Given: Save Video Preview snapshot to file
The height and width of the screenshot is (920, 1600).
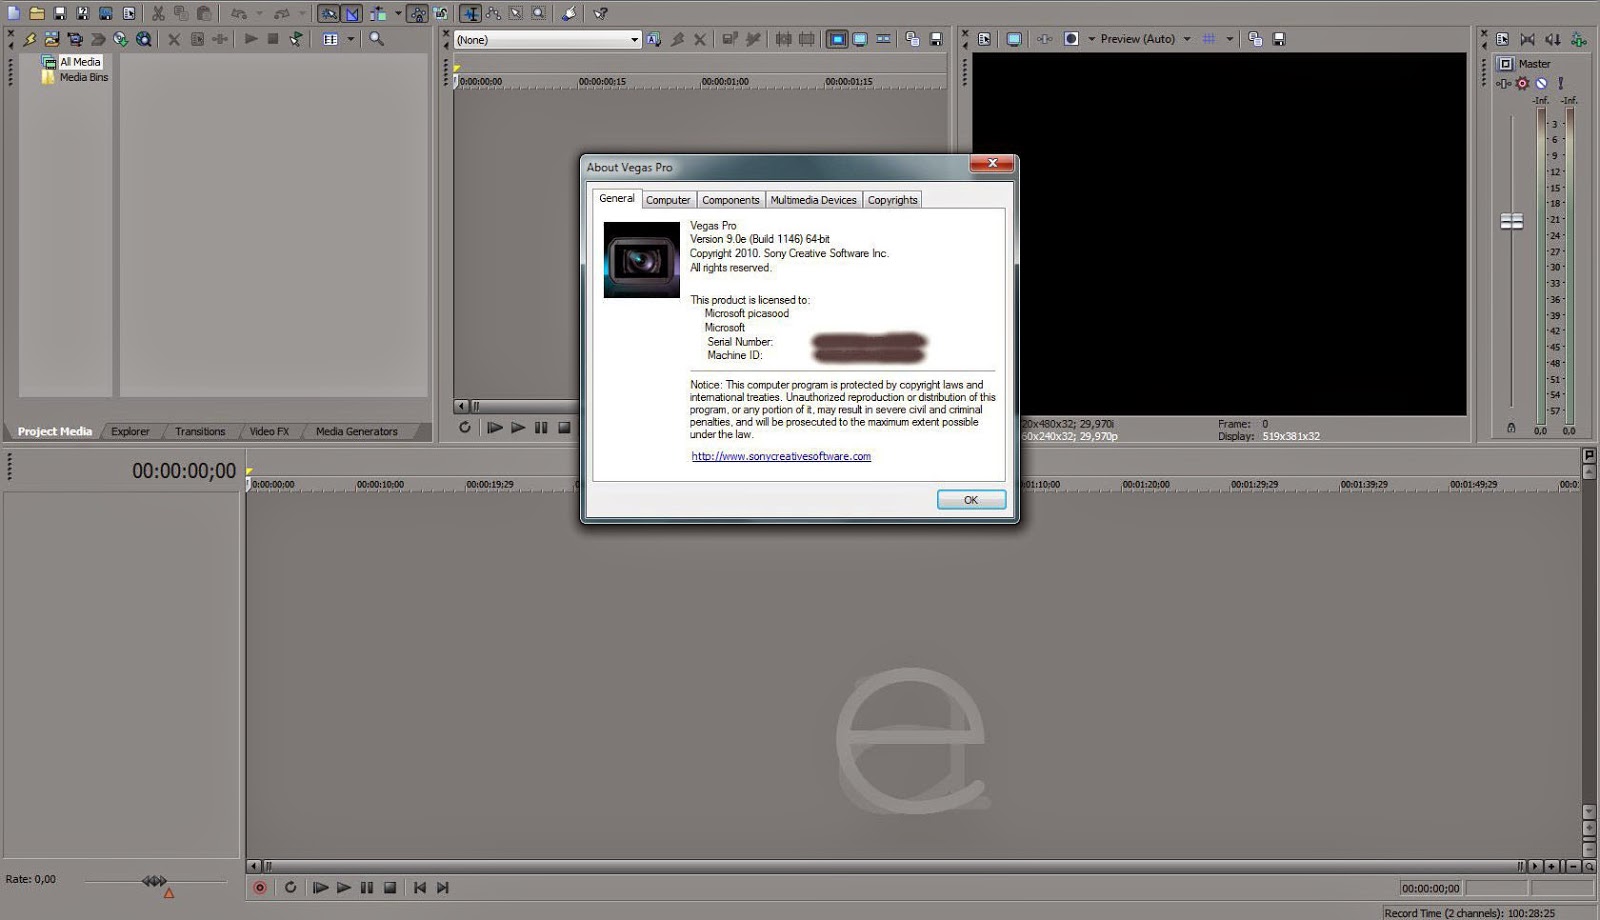Looking at the screenshot, I should [1279, 39].
